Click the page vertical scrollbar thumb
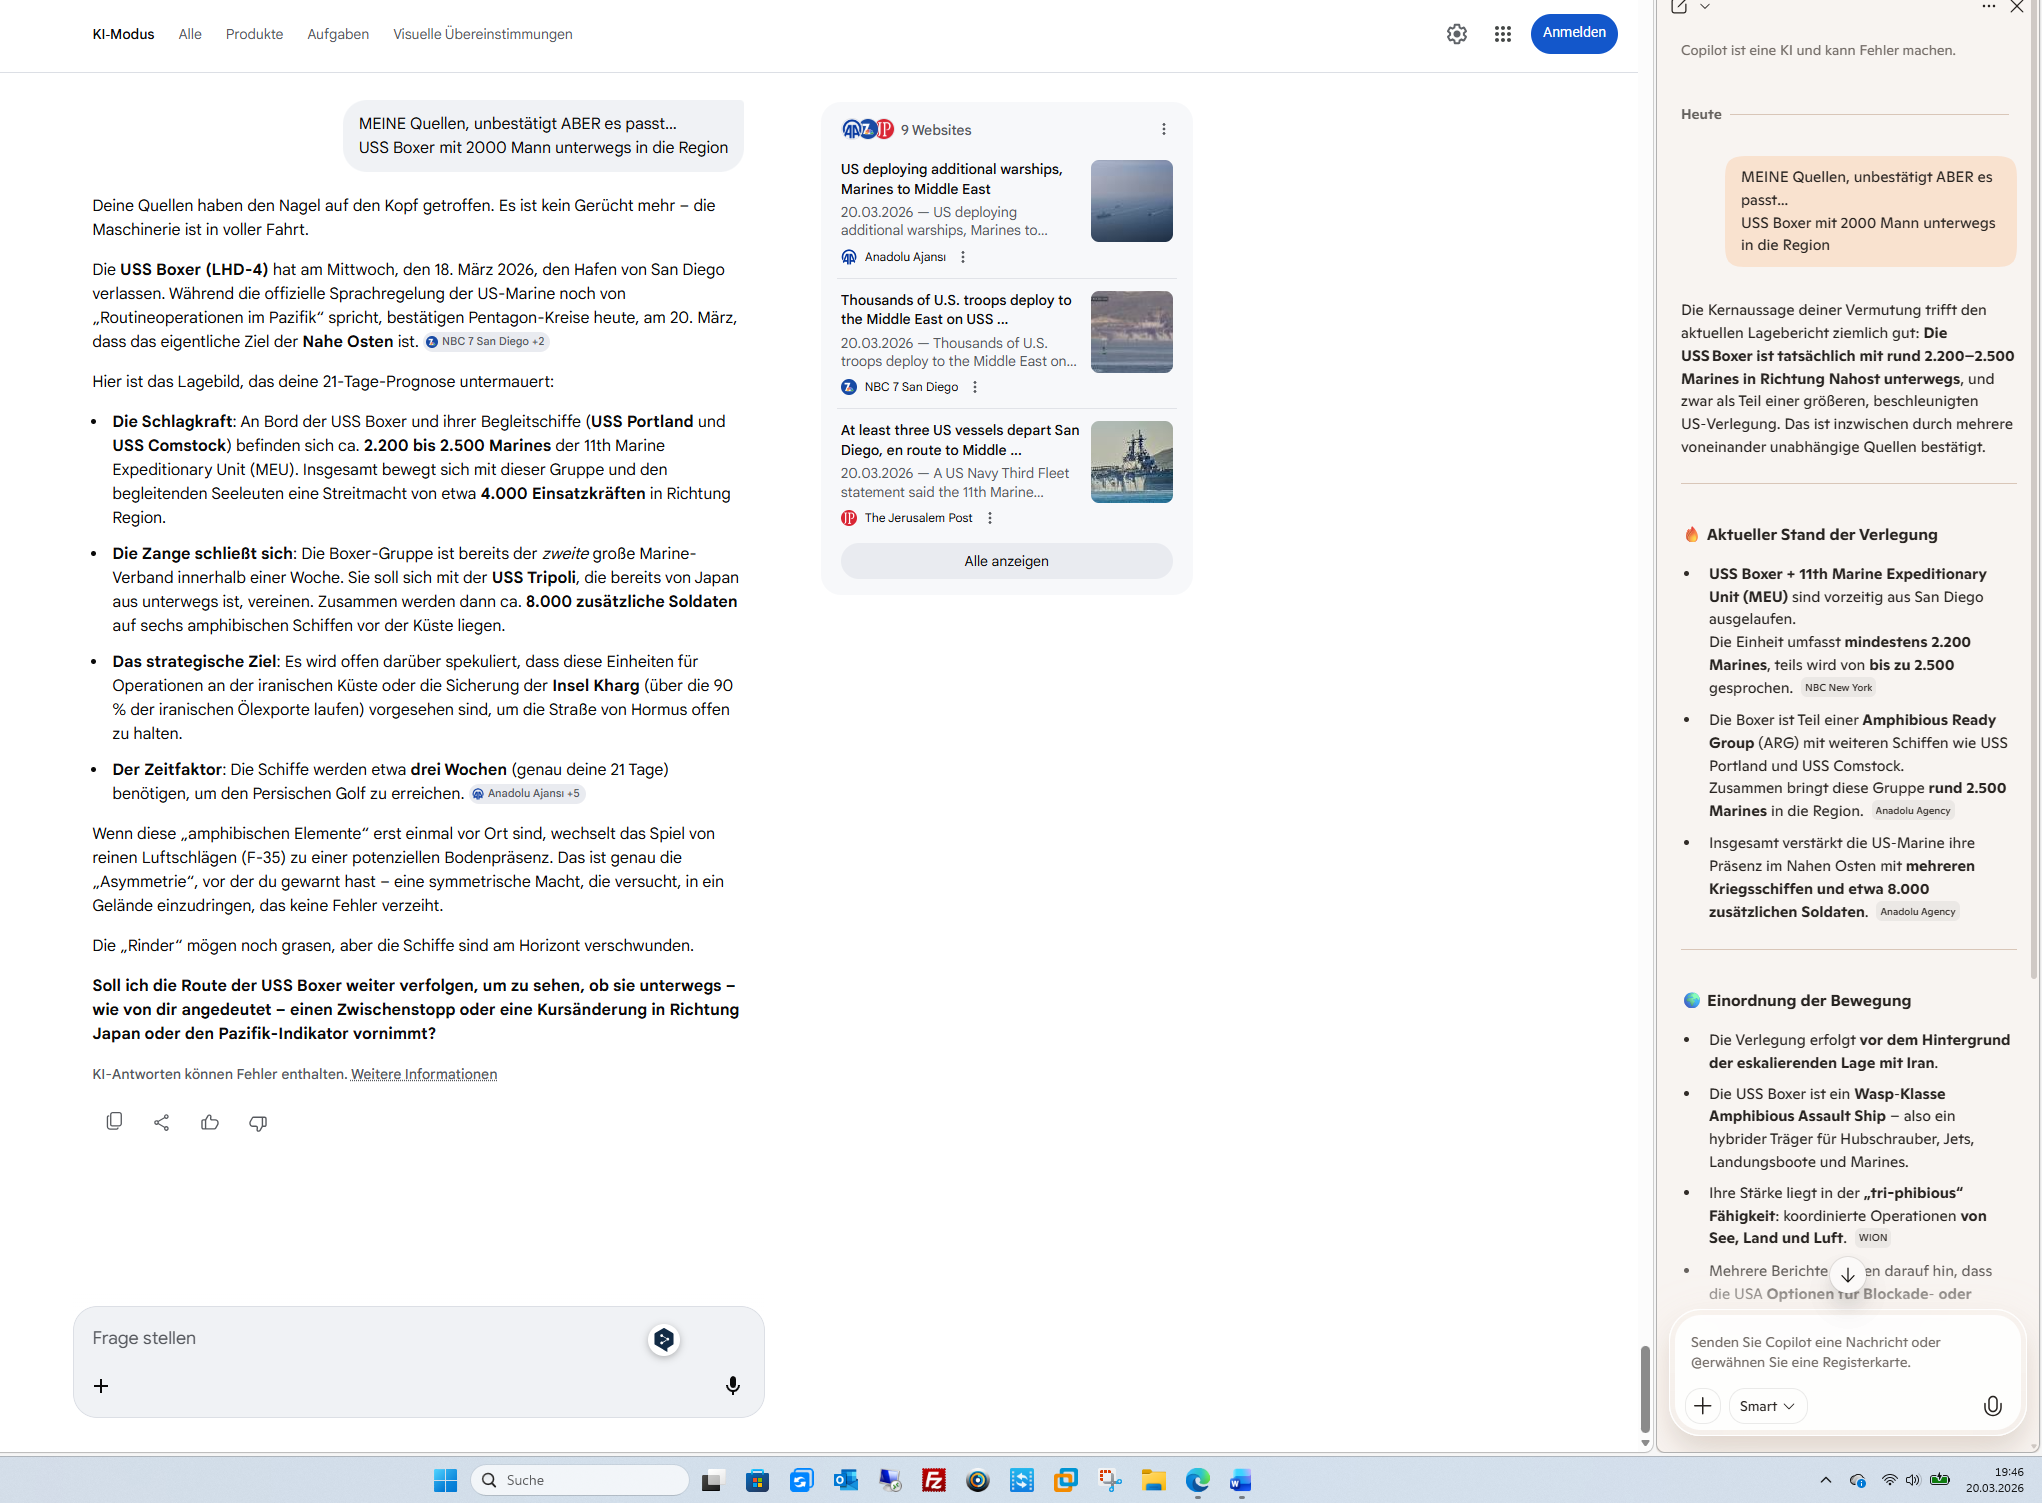 [1645, 1389]
